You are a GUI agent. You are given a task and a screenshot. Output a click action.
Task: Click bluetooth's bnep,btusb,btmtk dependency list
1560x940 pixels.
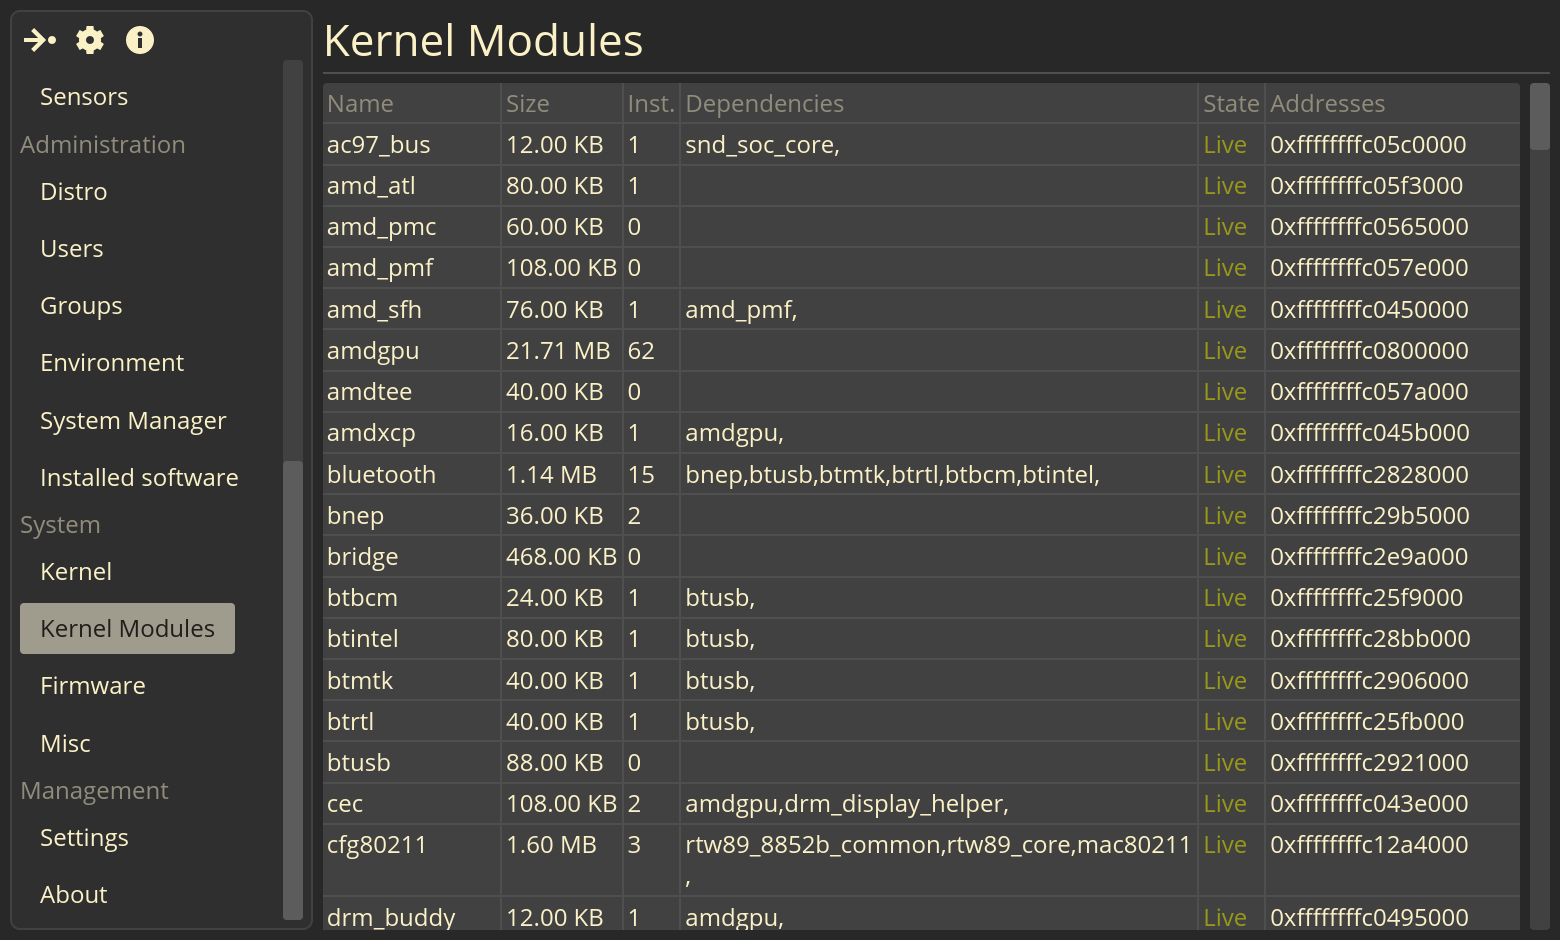click(892, 475)
